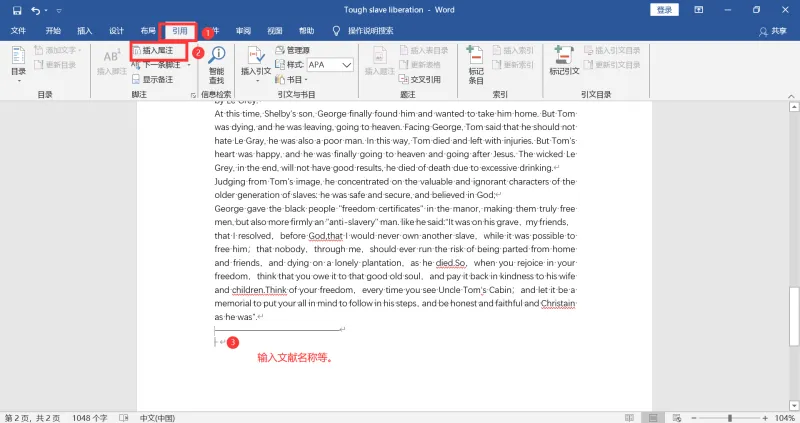Image resolution: width=800 pixels, height=423 pixels.
Task: Click the 共享 share button
Action: 773,31
